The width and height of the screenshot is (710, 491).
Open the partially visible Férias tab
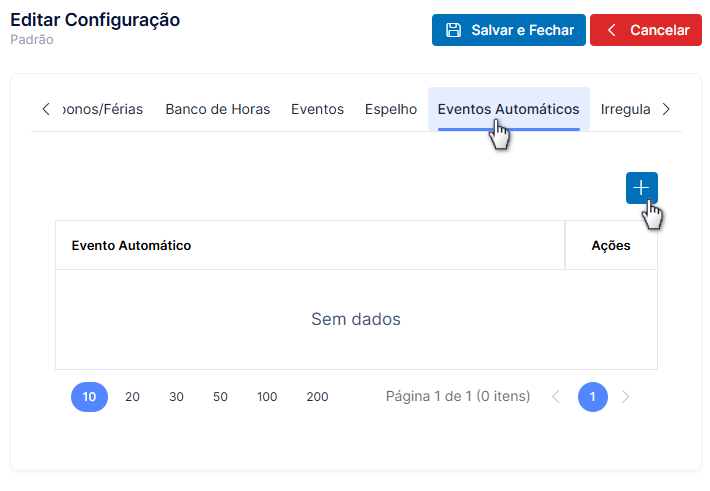point(103,109)
